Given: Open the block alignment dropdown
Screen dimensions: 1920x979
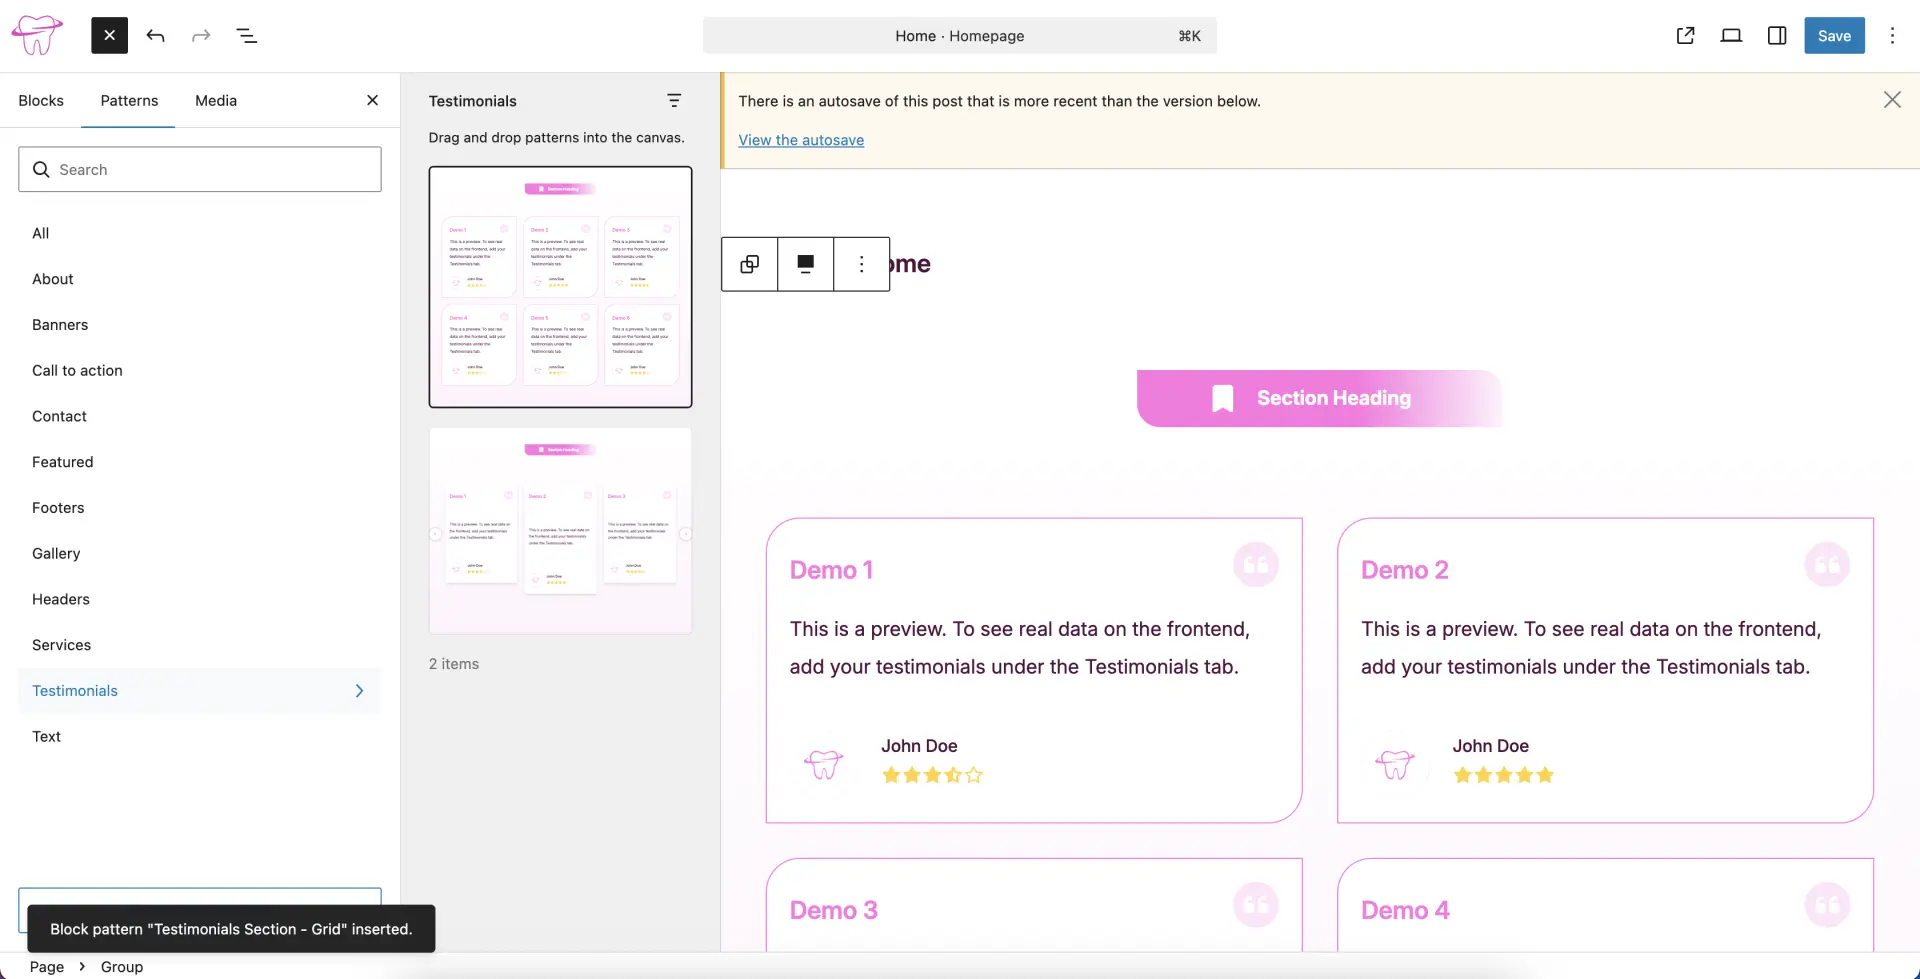Looking at the screenshot, I should click(x=805, y=264).
